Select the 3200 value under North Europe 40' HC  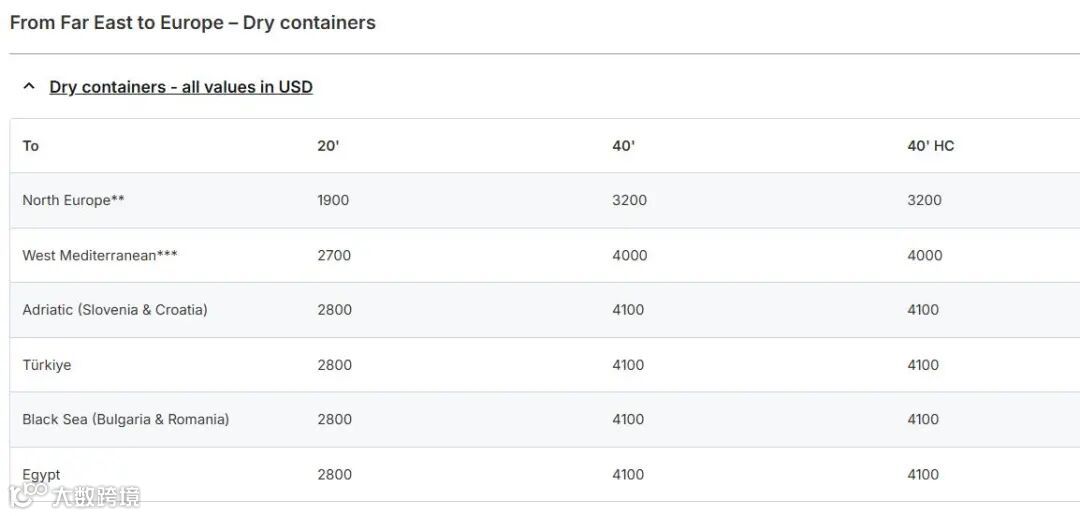coord(924,200)
